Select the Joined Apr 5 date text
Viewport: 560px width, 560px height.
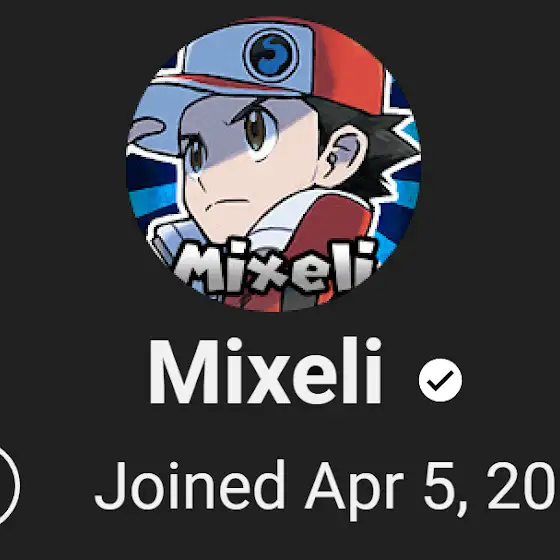pyautogui.click(x=325, y=488)
